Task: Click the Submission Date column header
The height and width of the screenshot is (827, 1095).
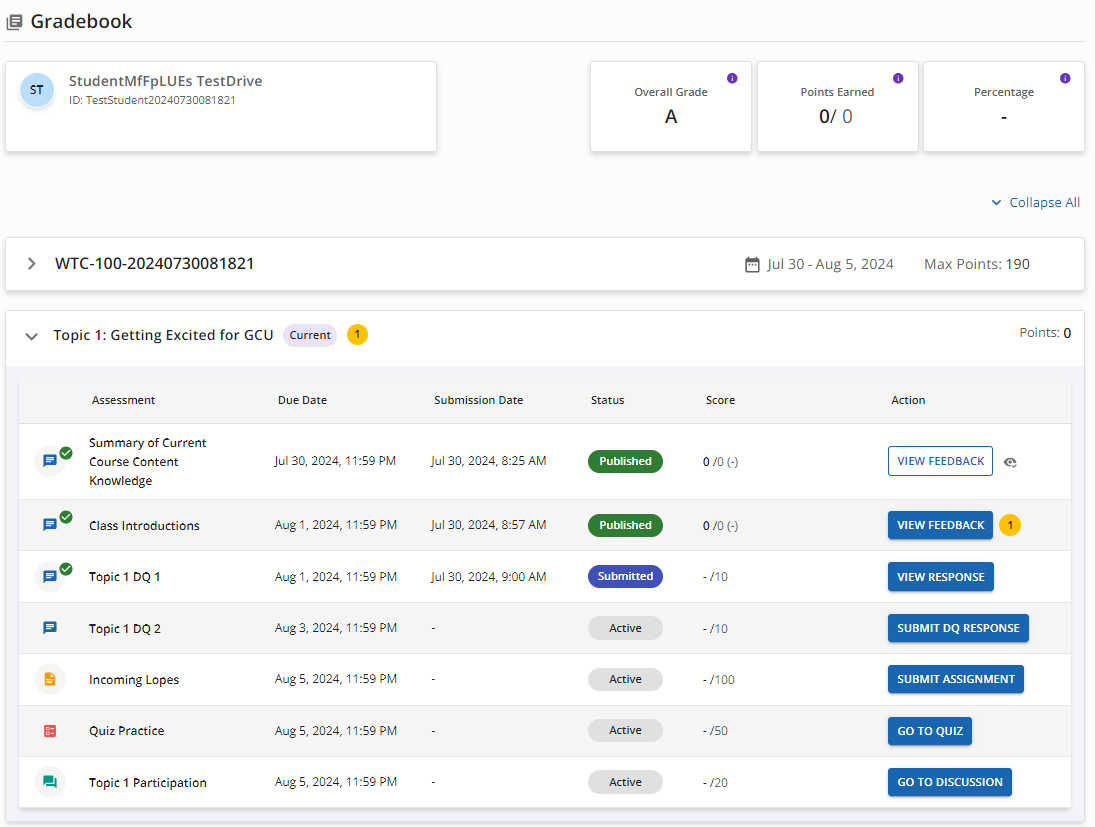Action: [478, 400]
